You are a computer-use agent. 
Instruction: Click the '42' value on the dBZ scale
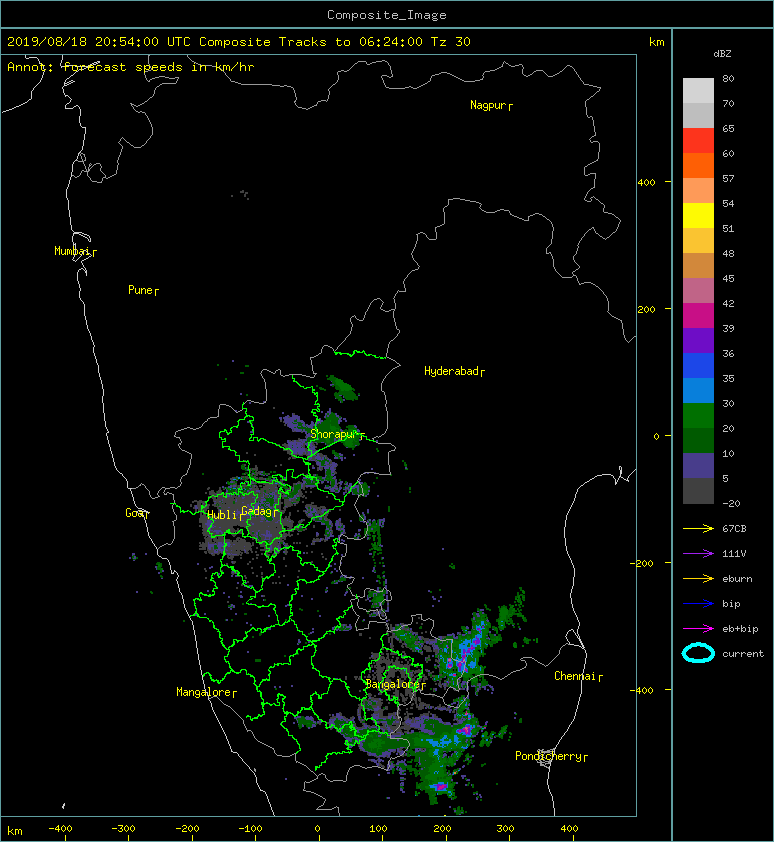click(x=728, y=303)
